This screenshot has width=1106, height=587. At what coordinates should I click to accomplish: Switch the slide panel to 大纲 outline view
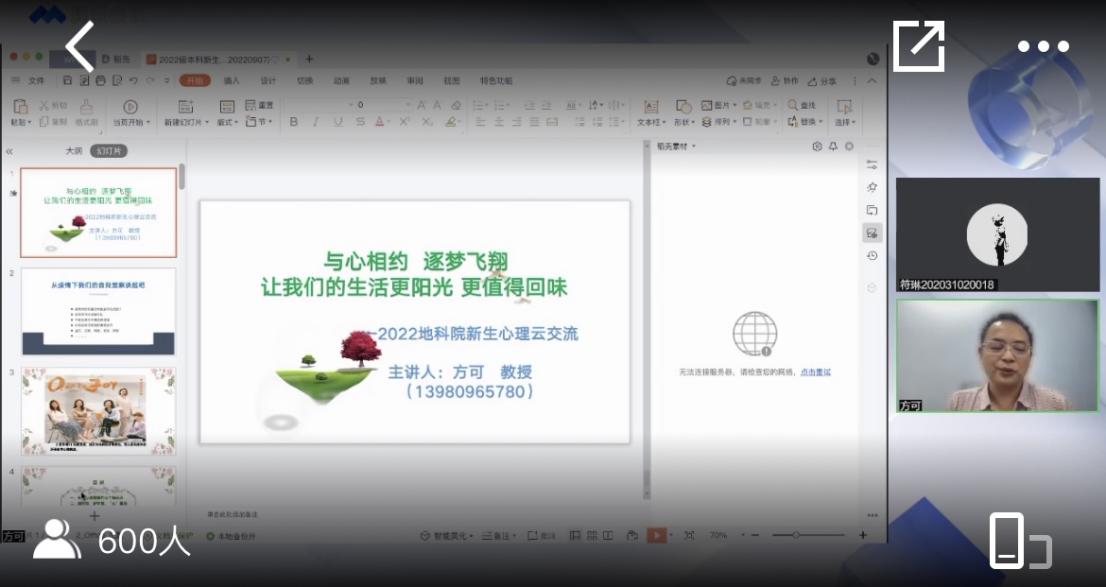click(x=73, y=151)
